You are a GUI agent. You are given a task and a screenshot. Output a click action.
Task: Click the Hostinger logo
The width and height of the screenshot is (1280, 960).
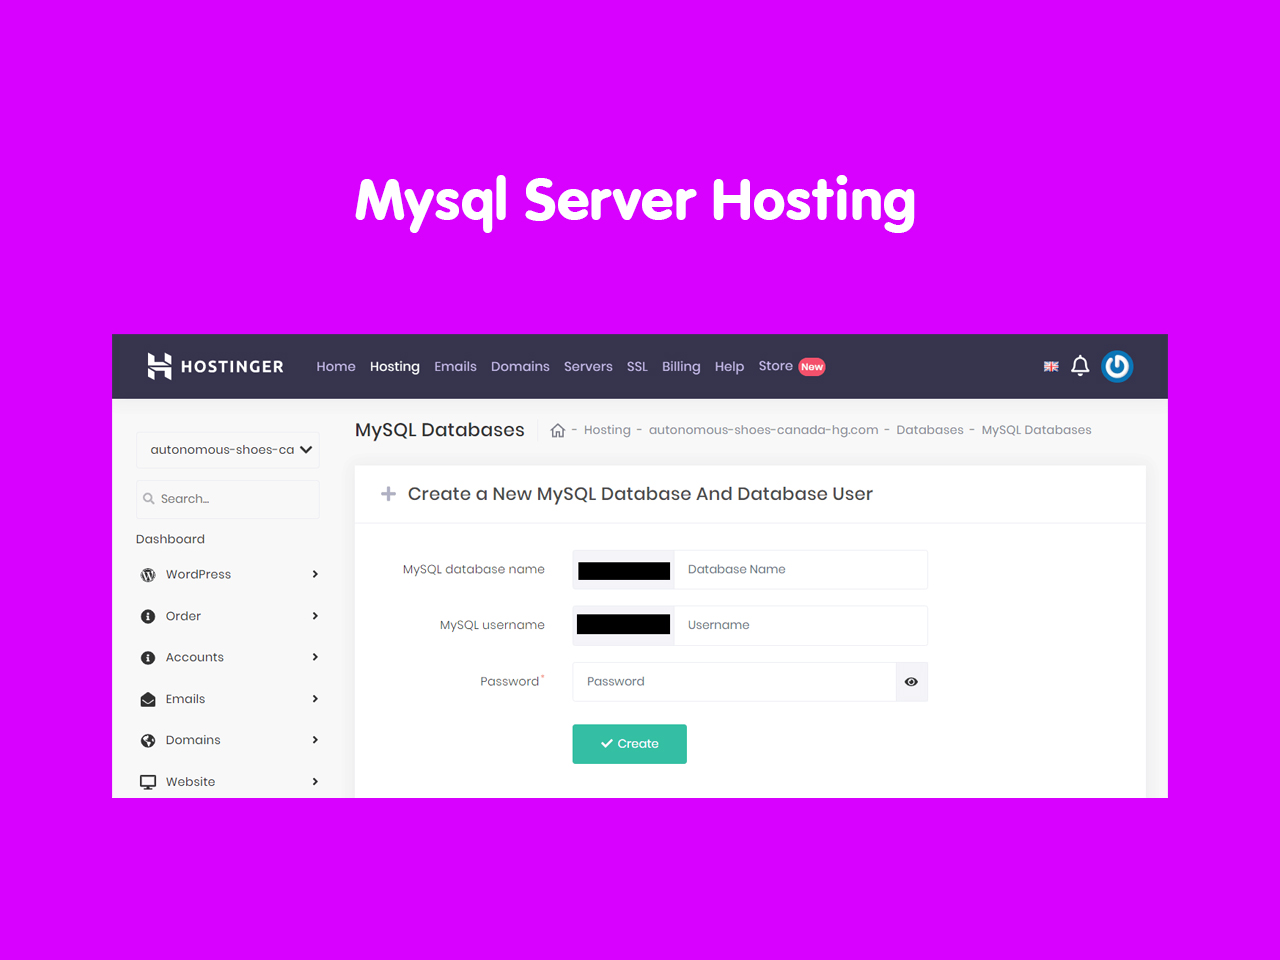pos(215,366)
